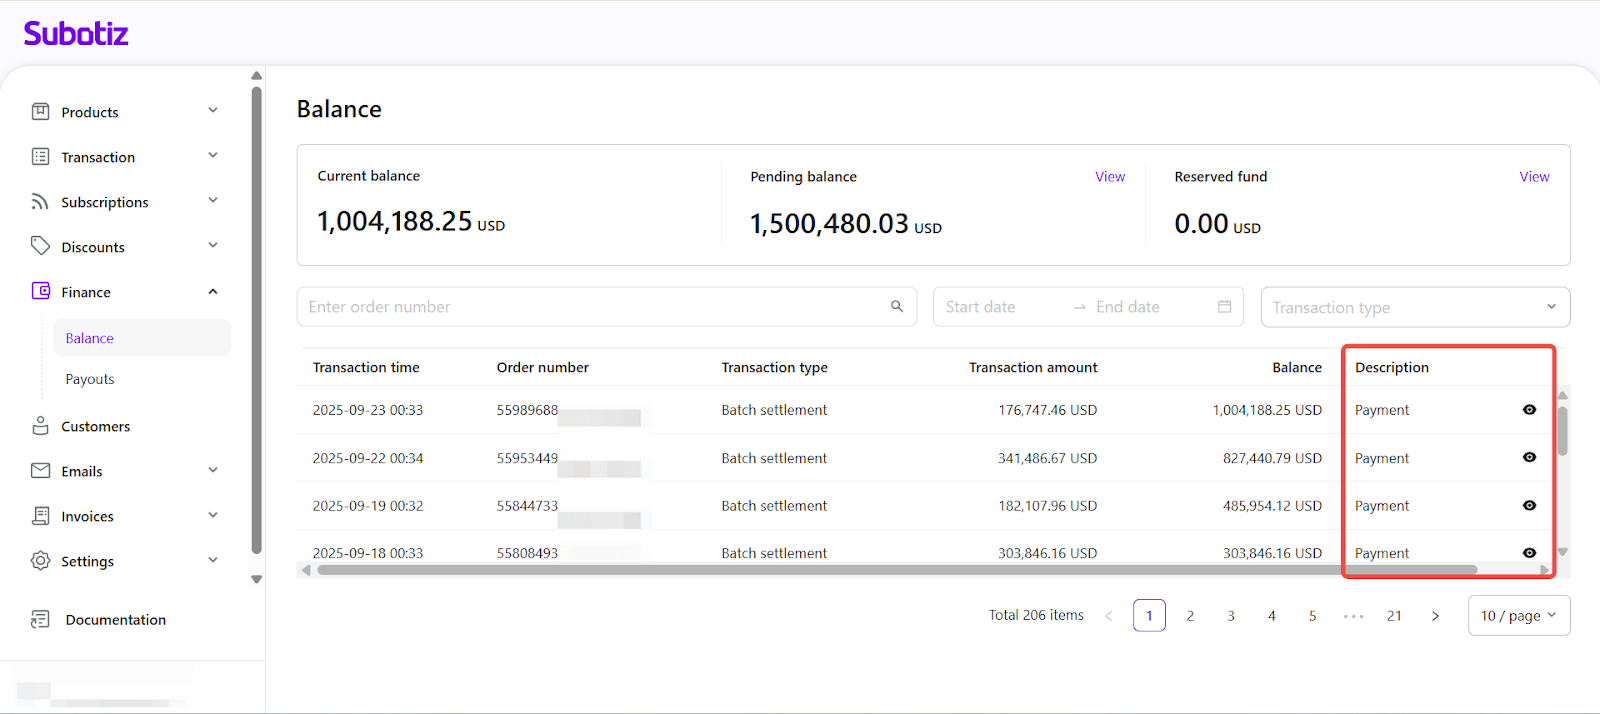Click the calendar icon in date range
Viewport: 1600px width, 714px height.
pyautogui.click(x=1224, y=307)
